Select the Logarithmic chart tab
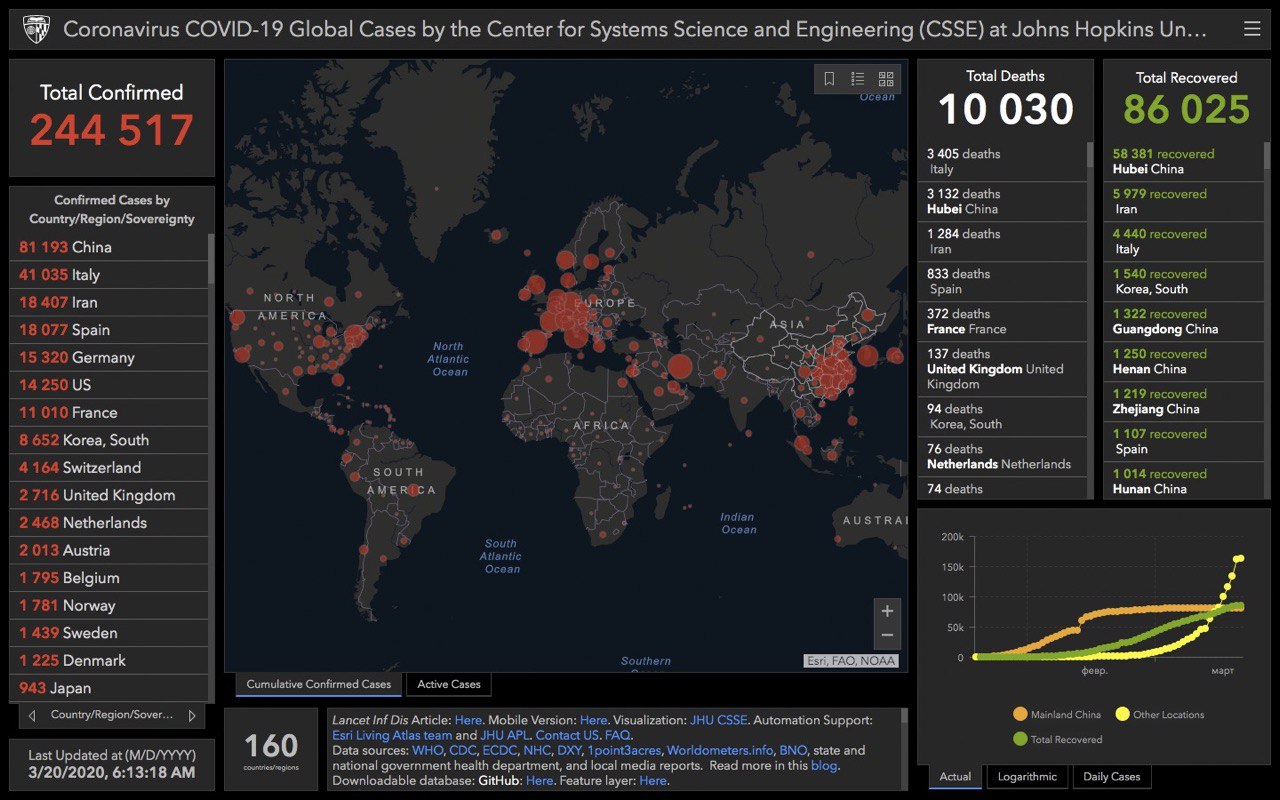1280x800 pixels. pyautogui.click(x=1026, y=776)
